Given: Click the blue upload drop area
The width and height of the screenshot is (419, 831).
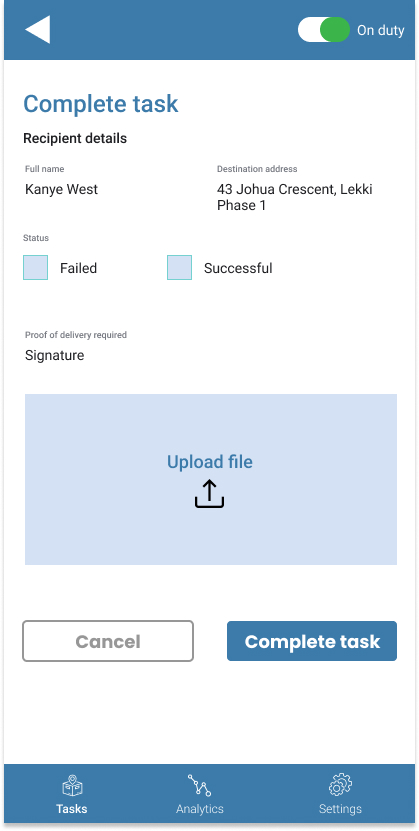Looking at the screenshot, I should pos(211,479).
